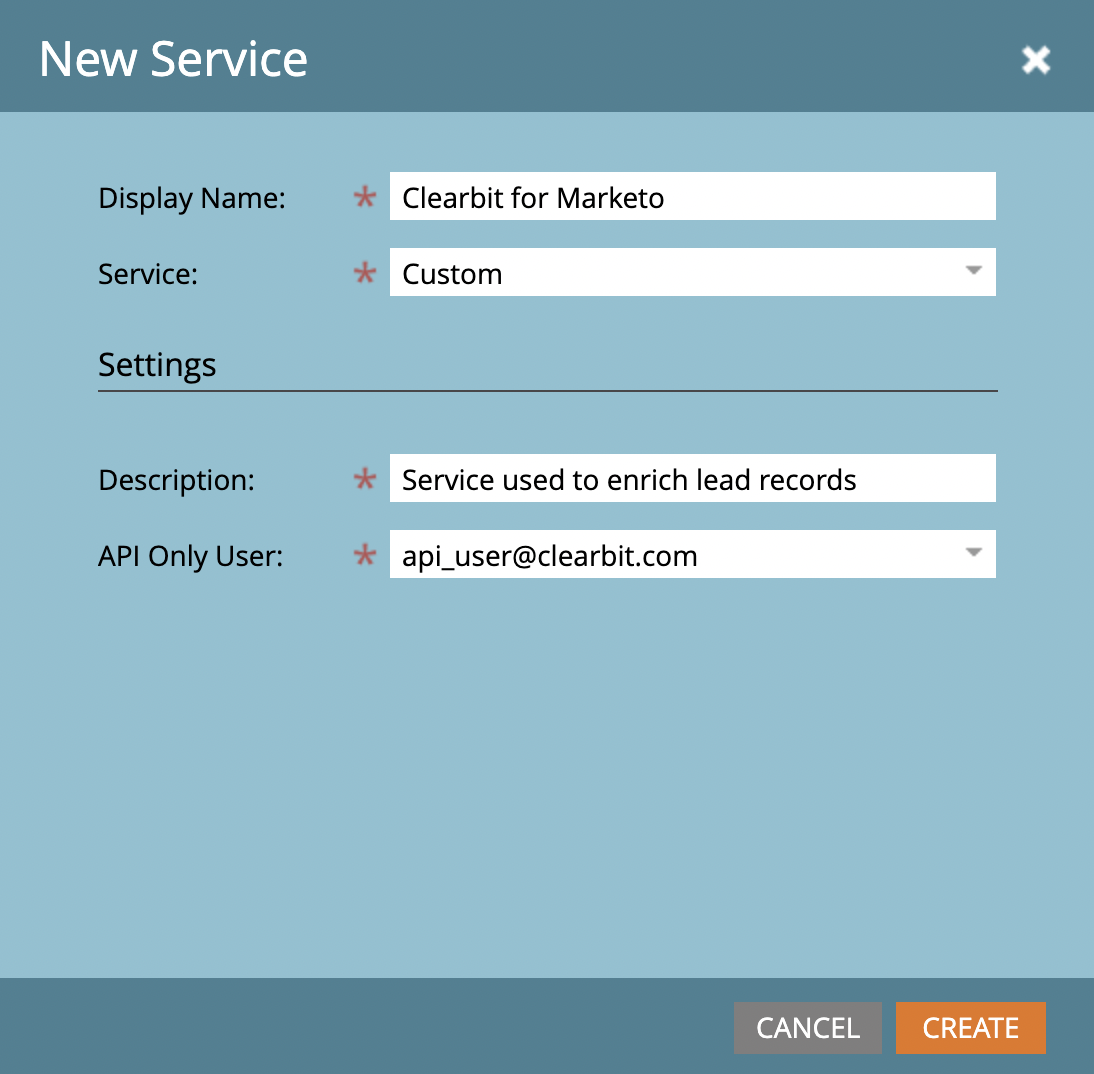Click the CANCEL button
This screenshot has height=1074, width=1094.
(x=807, y=1028)
